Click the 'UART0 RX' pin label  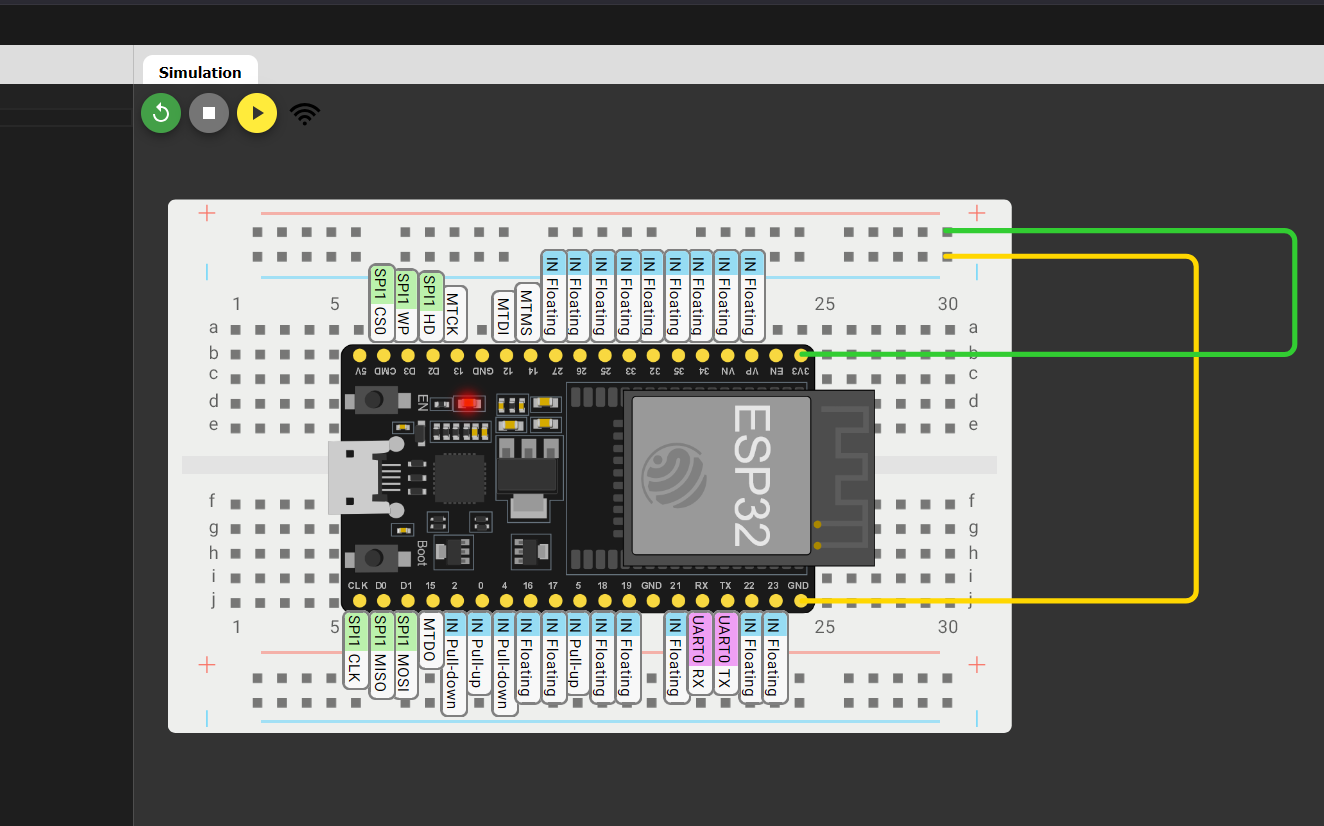[x=700, y=654]
